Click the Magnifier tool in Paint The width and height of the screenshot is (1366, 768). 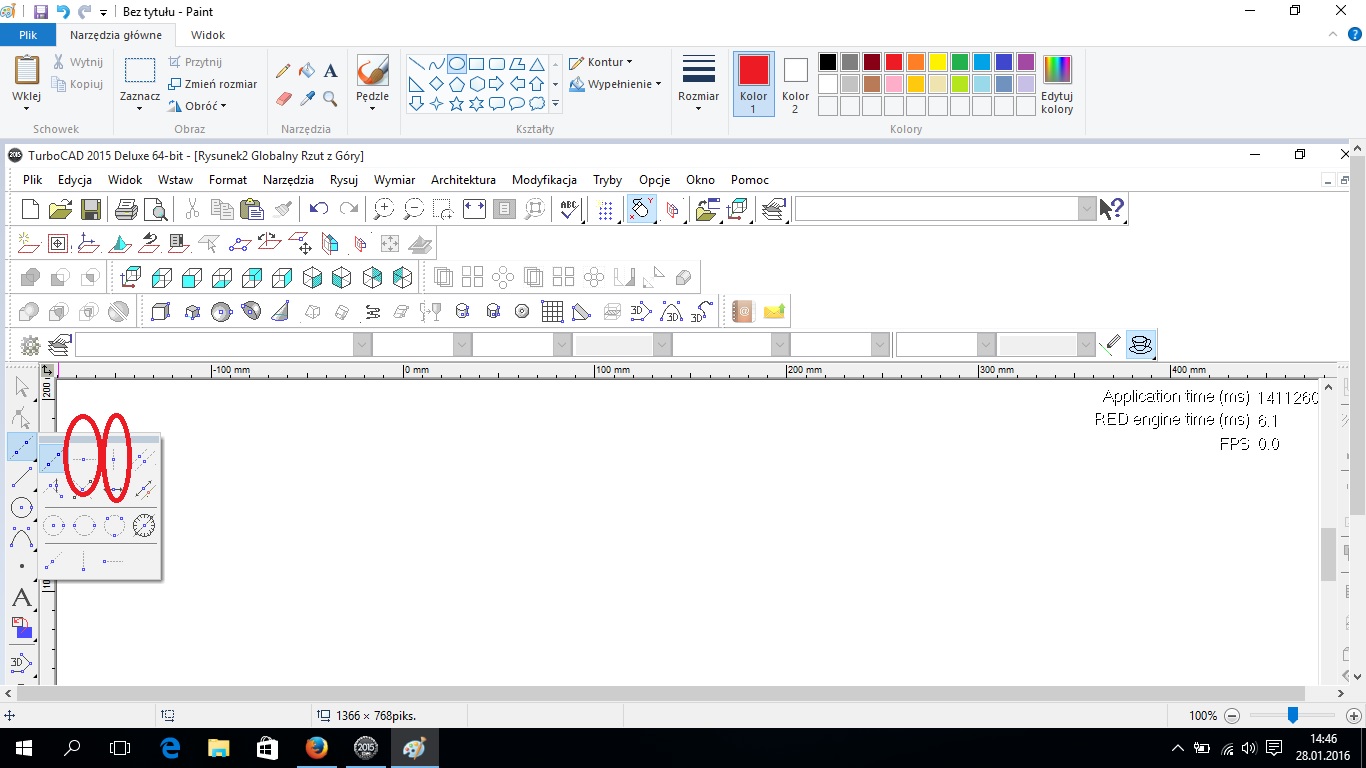click(330, 99)
